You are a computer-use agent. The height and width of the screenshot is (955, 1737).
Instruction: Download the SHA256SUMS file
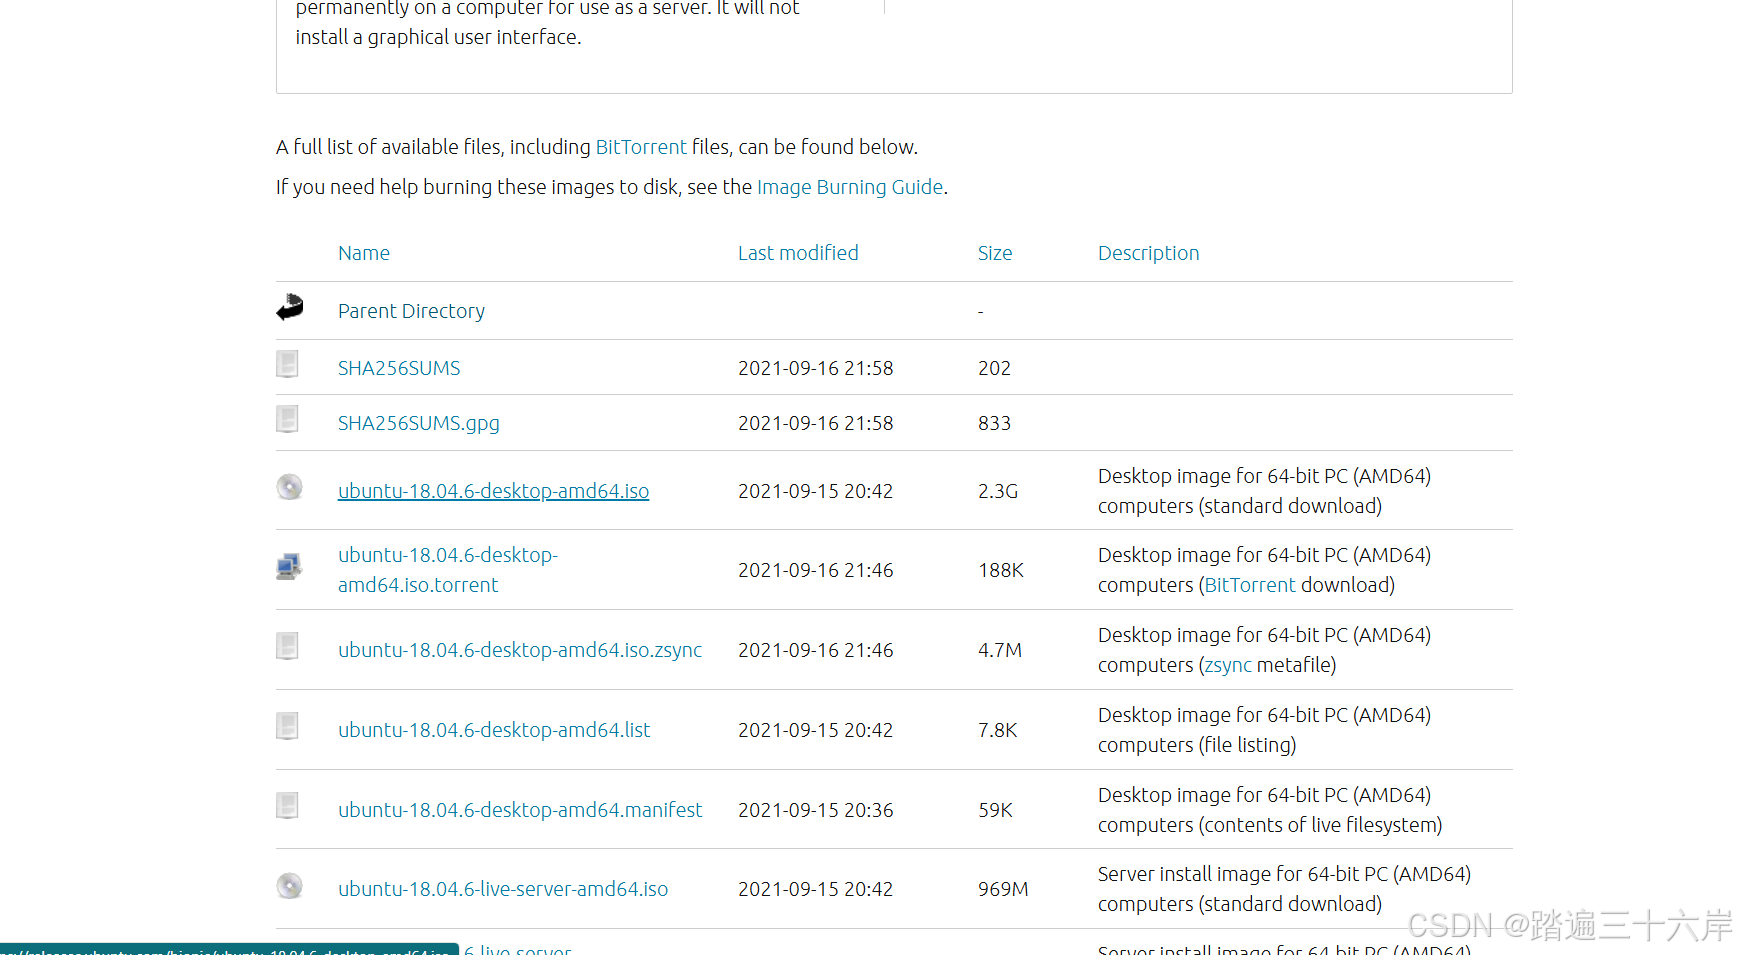(x=399, y=368)
